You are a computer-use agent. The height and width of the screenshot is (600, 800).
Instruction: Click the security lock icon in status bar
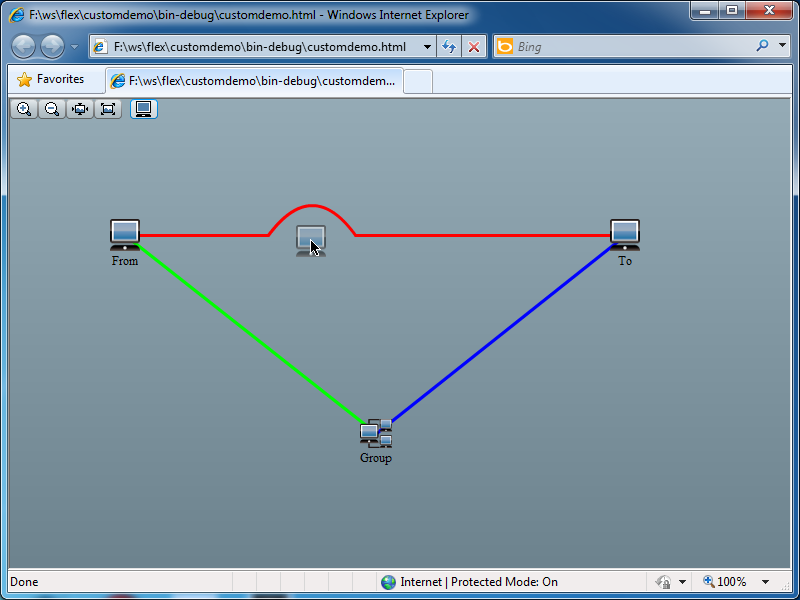tap(663, 582)
